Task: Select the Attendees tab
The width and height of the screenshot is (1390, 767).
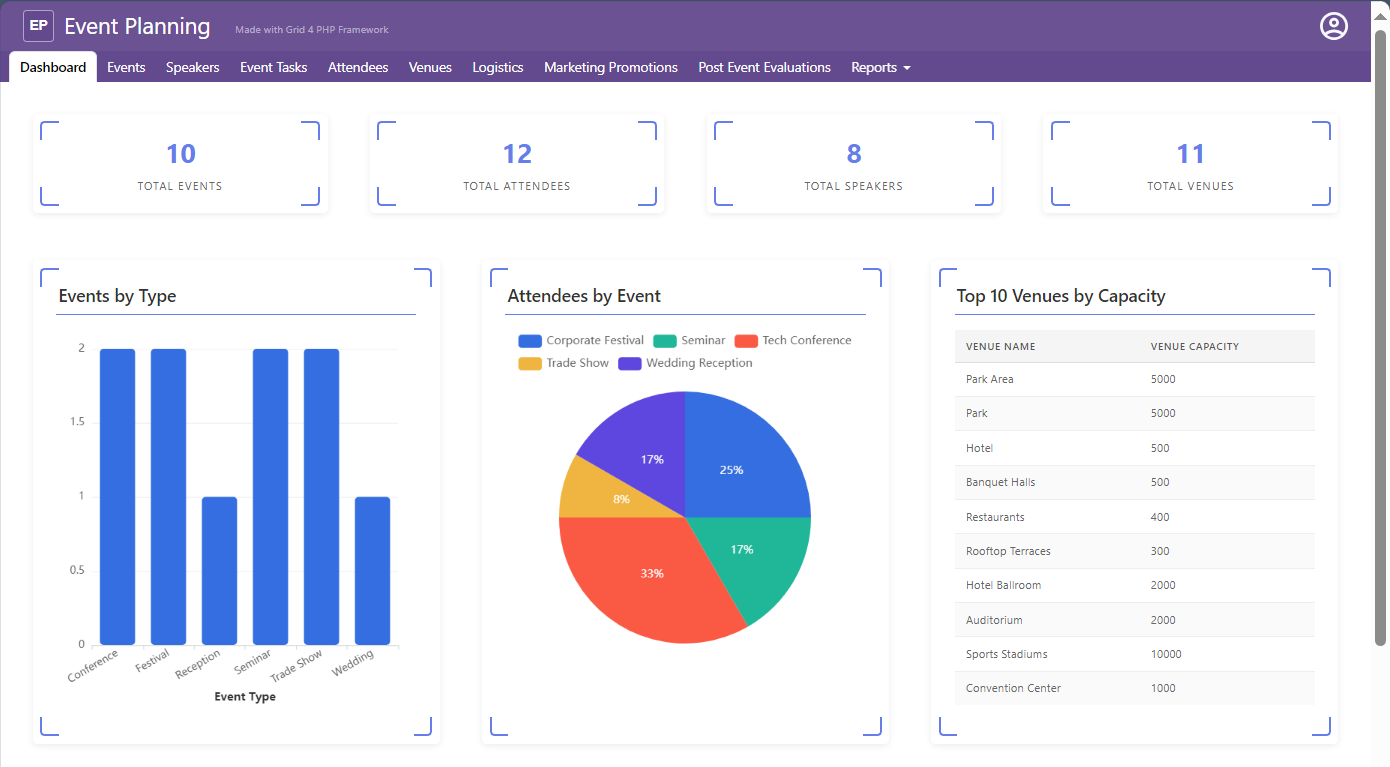Action: (358, 67)
